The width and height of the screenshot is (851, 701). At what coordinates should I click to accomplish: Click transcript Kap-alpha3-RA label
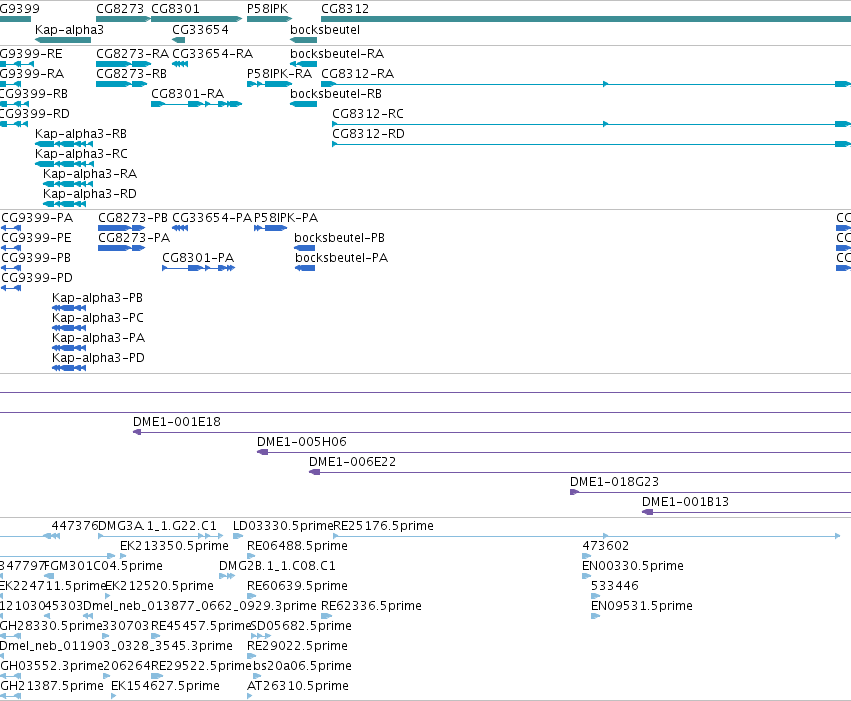[90, 174]
